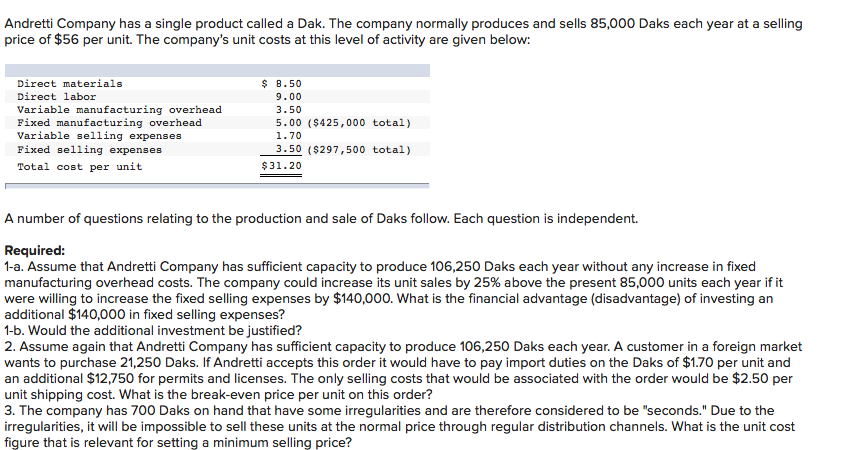This screenshot has width=854, height=450.
Task: Click Fixed manufacturing overhead label
Action: click(x=109, y=123)
